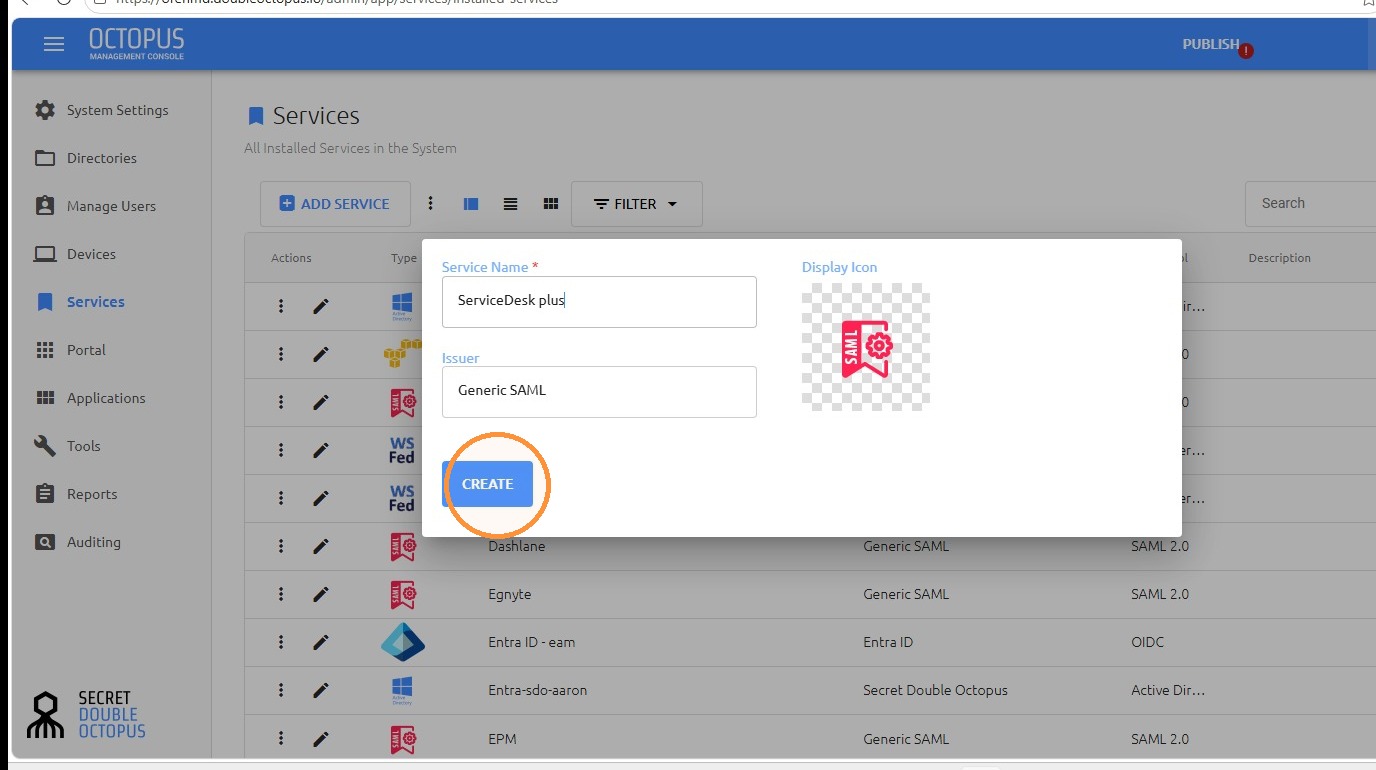The height and width of the screenshot is (770, 1376).
Task: Click the Octopus Management Console logo
Action: [136, 44]
